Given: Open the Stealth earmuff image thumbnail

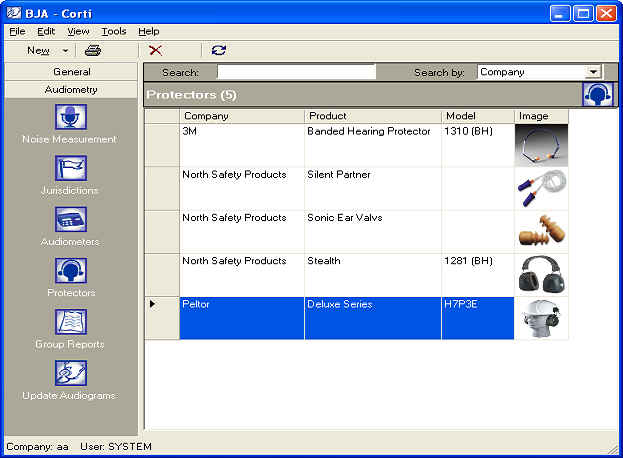Looking at the screenshot, I should [x=541, y=275].
